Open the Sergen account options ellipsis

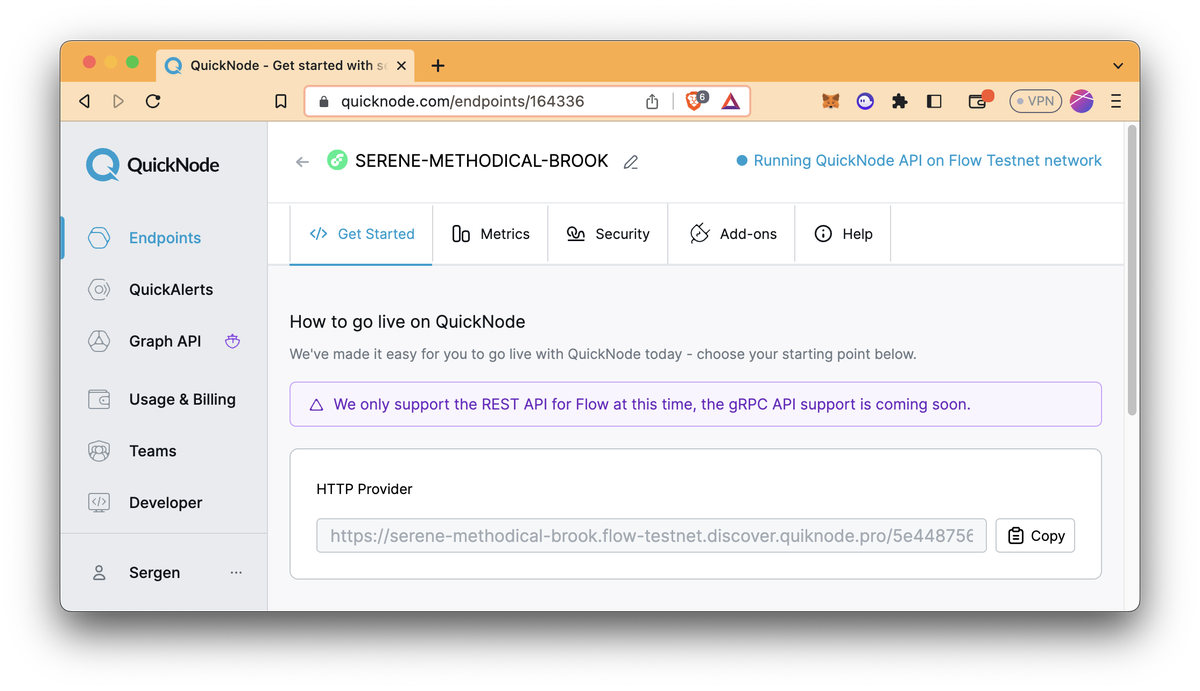coord(236,573)
